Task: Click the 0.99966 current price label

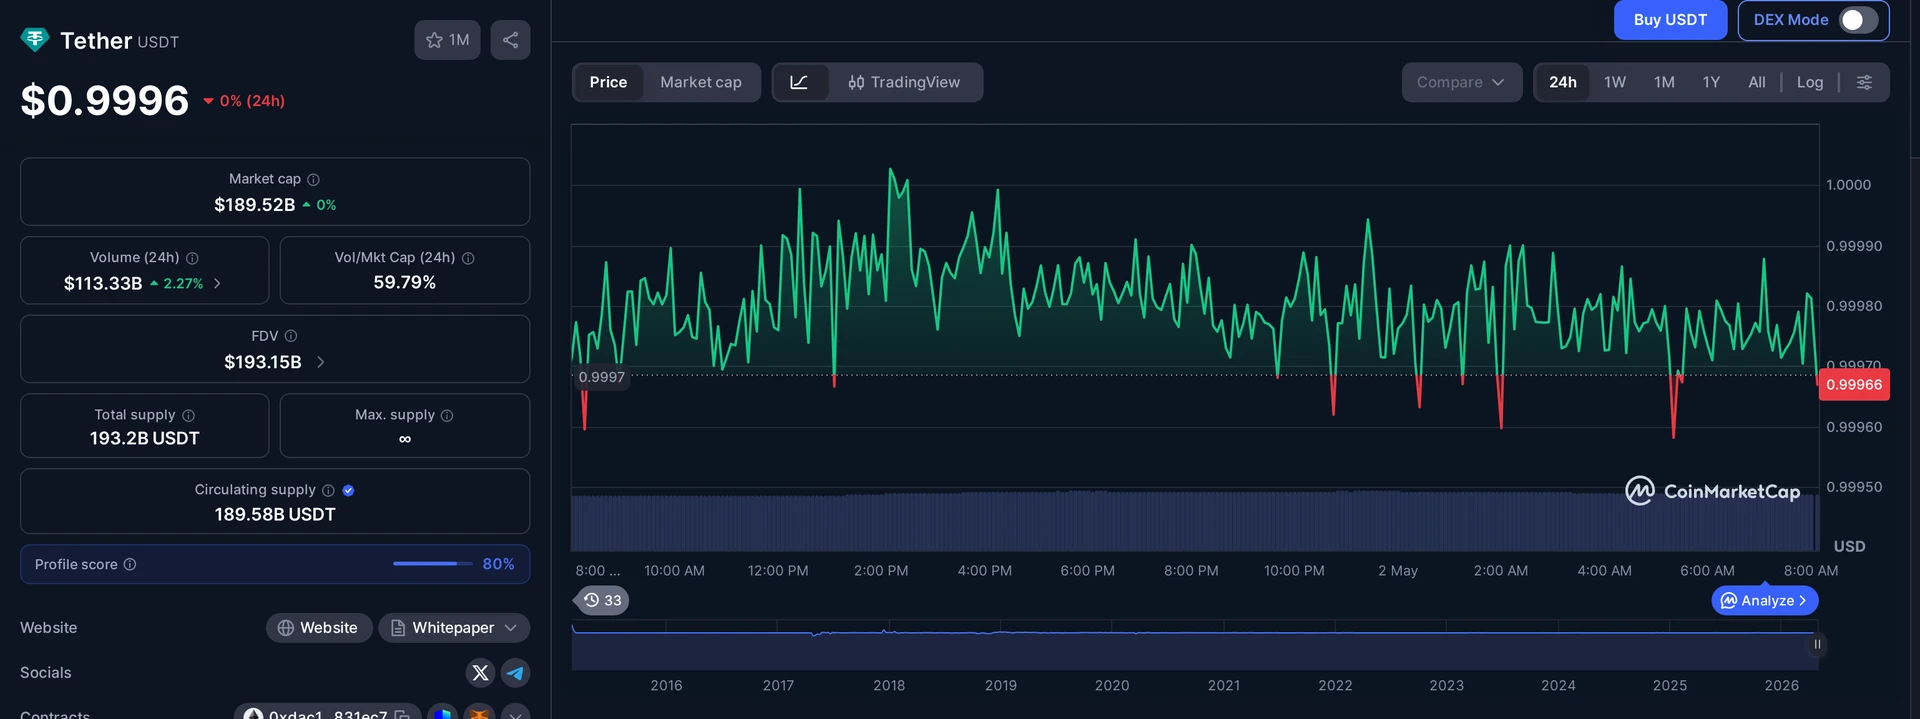Action: pos(1854,385)
